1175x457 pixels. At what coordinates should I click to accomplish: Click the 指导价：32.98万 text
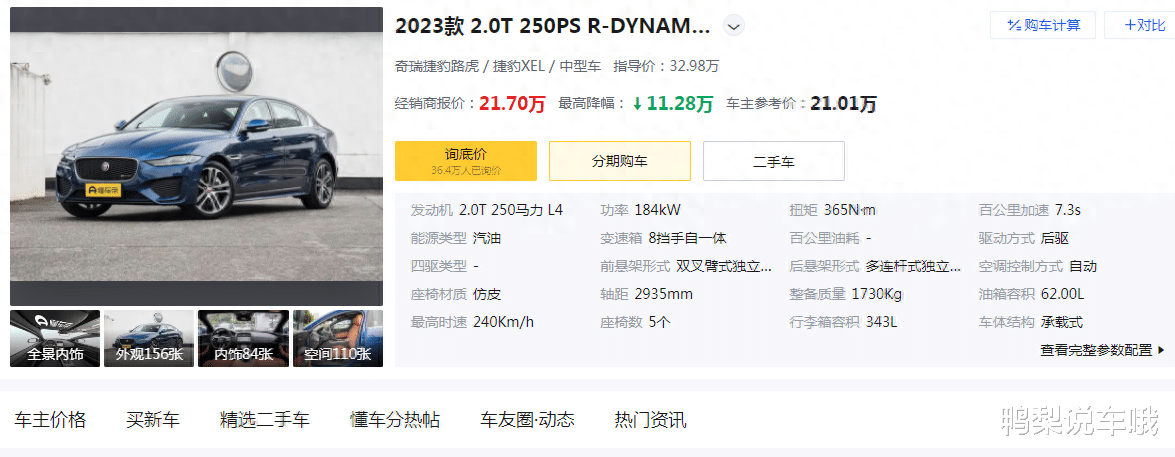tap(666, 66)
